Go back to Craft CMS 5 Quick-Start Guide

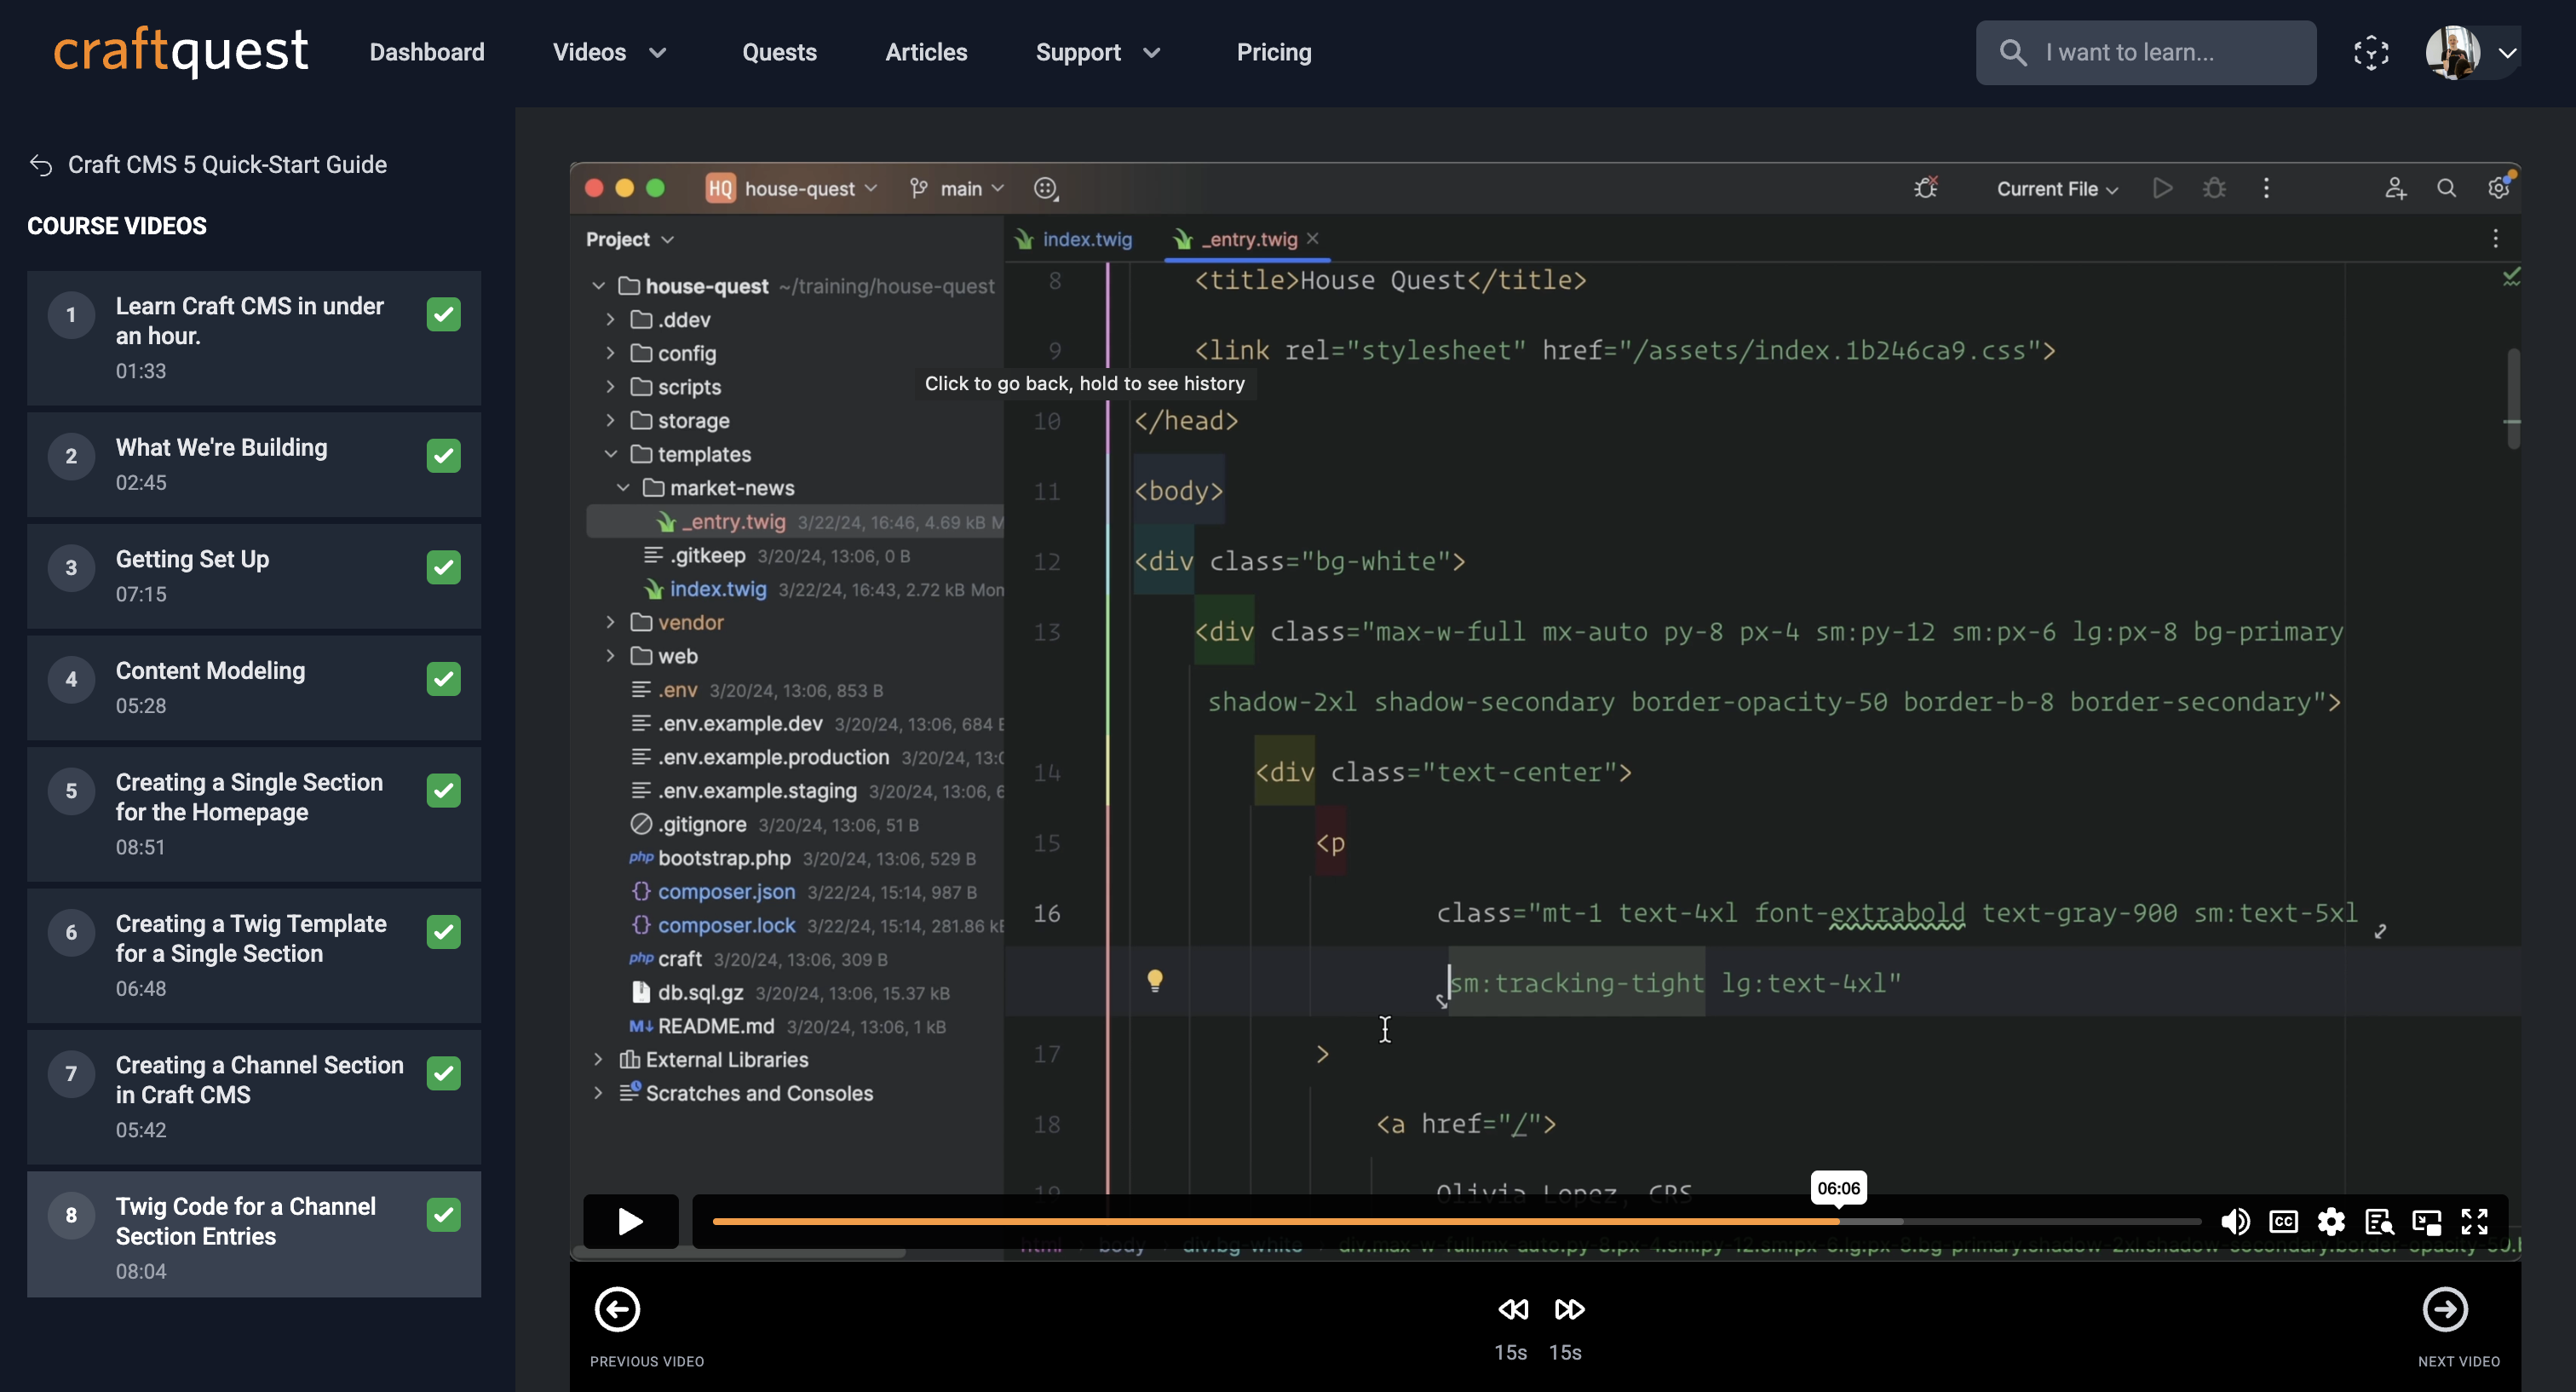tap(226, 164)
